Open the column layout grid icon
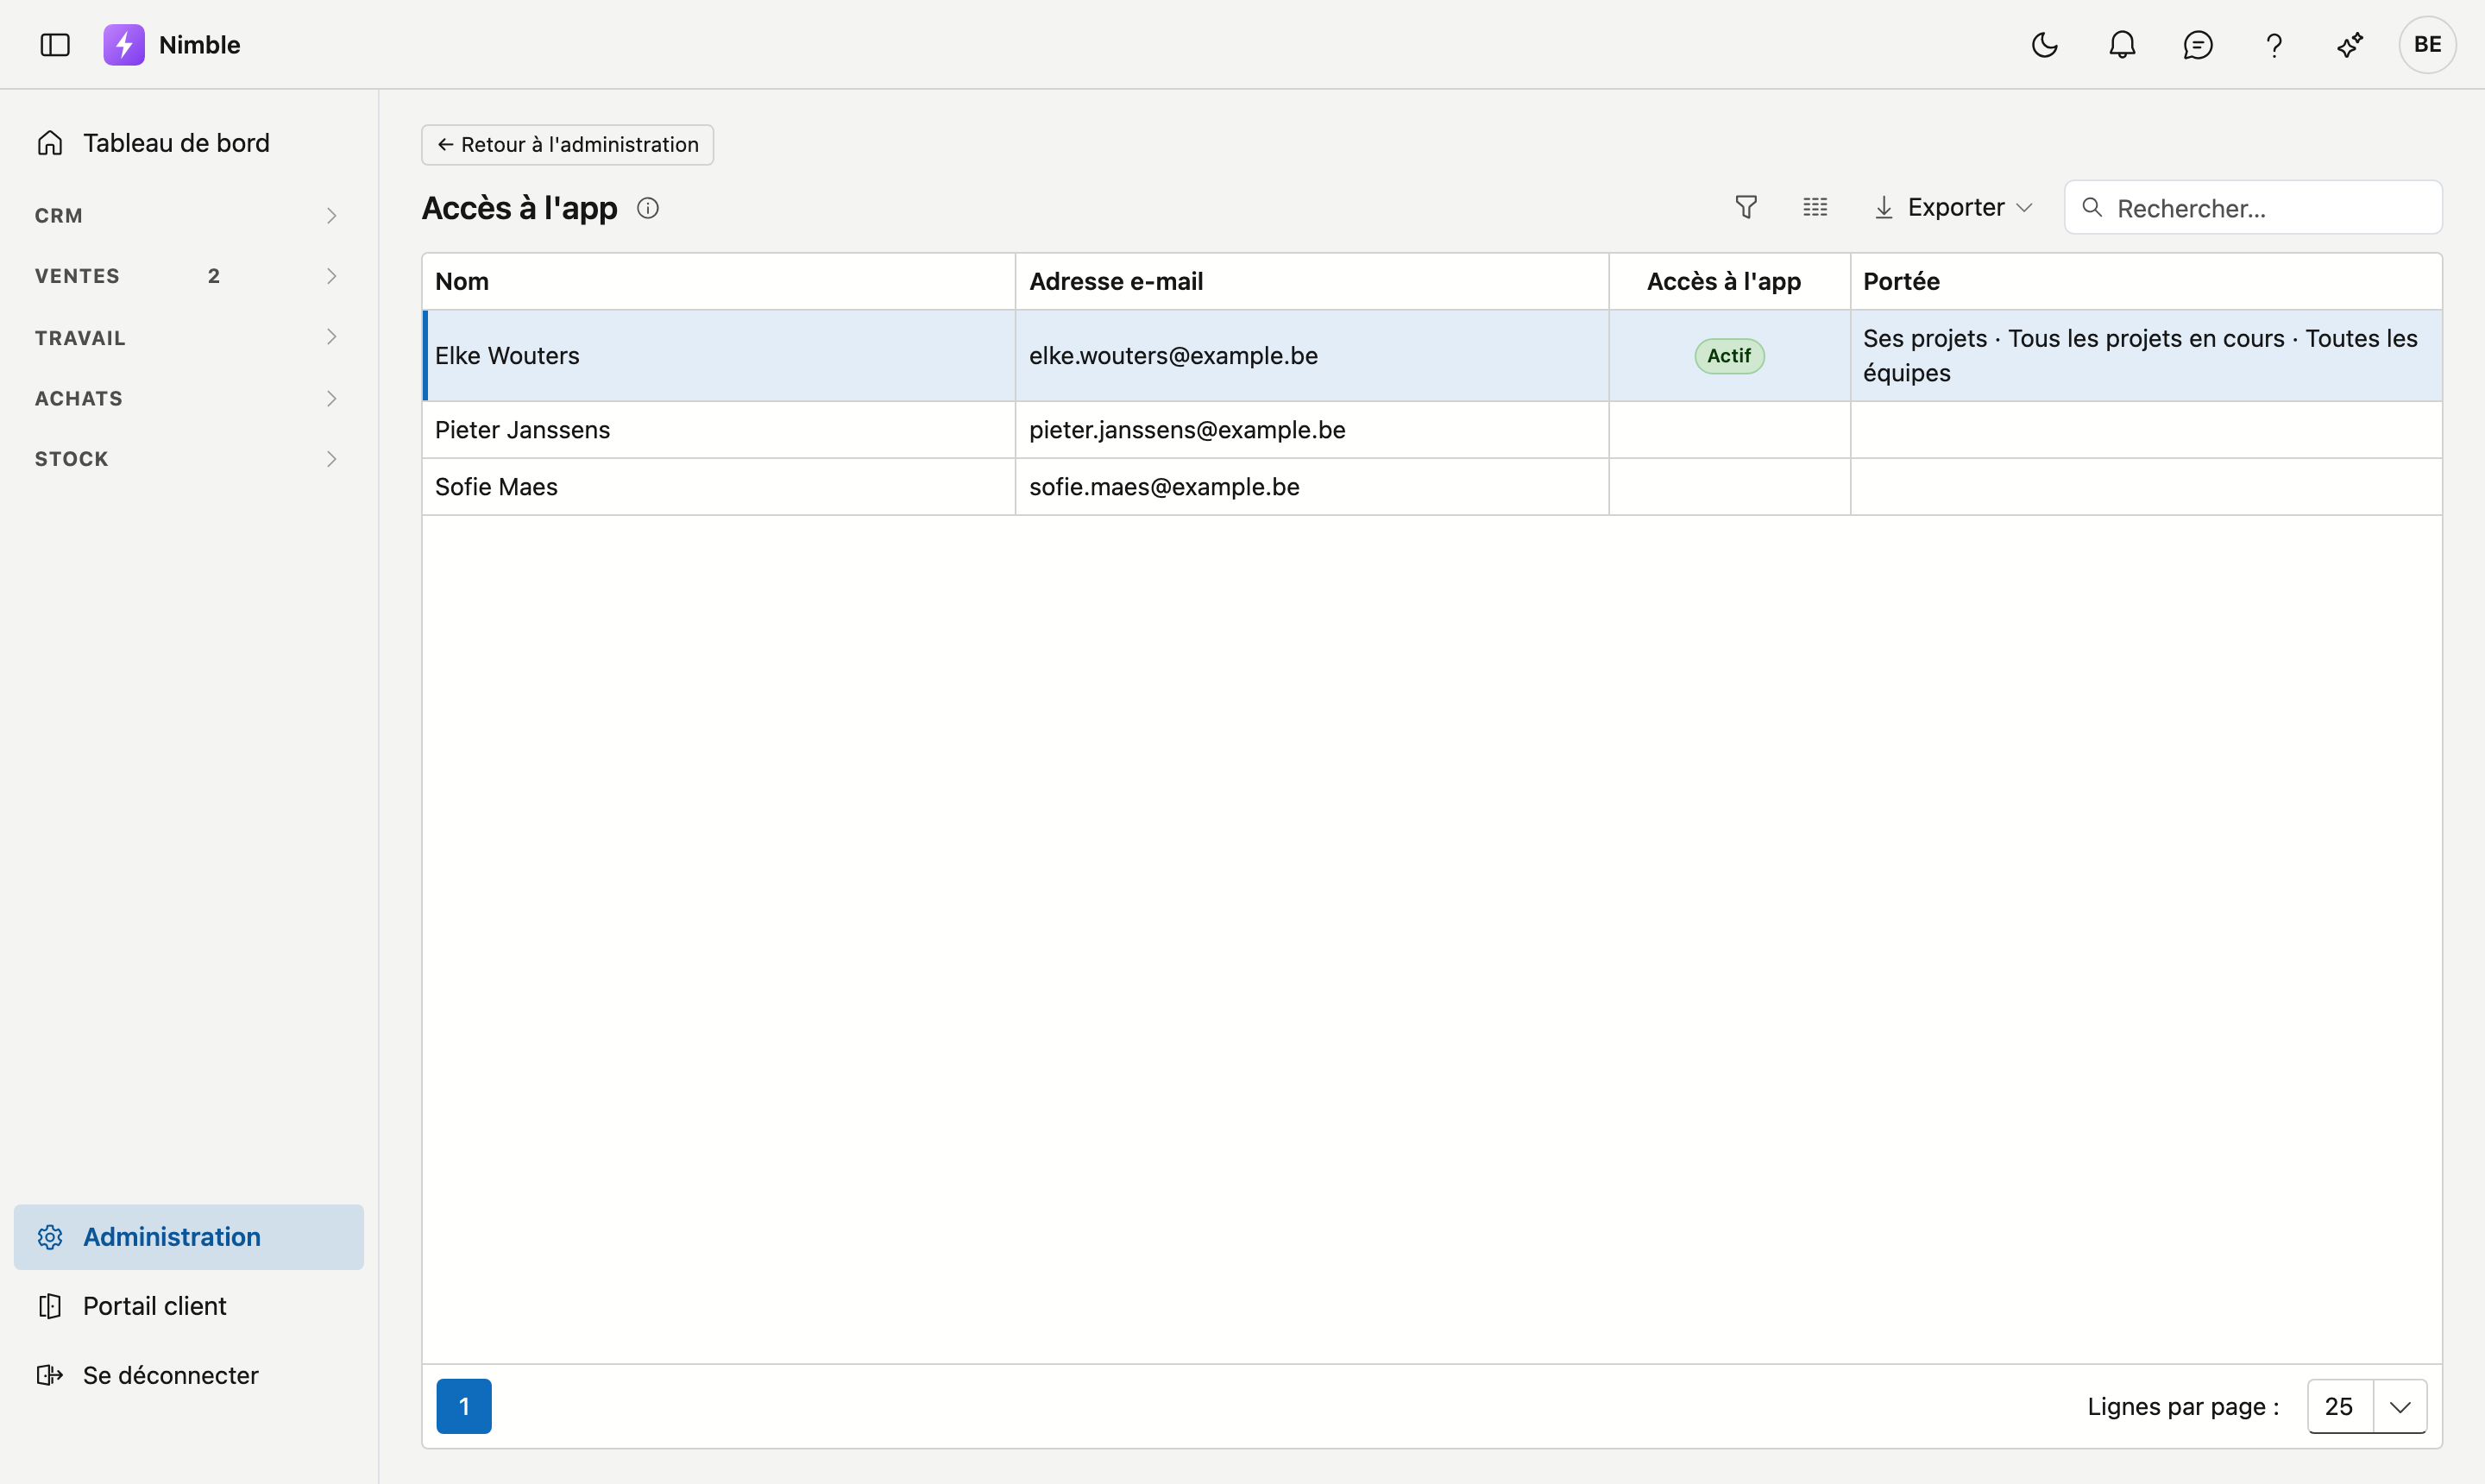2485x1484 pixels. tap(1815, 207)
